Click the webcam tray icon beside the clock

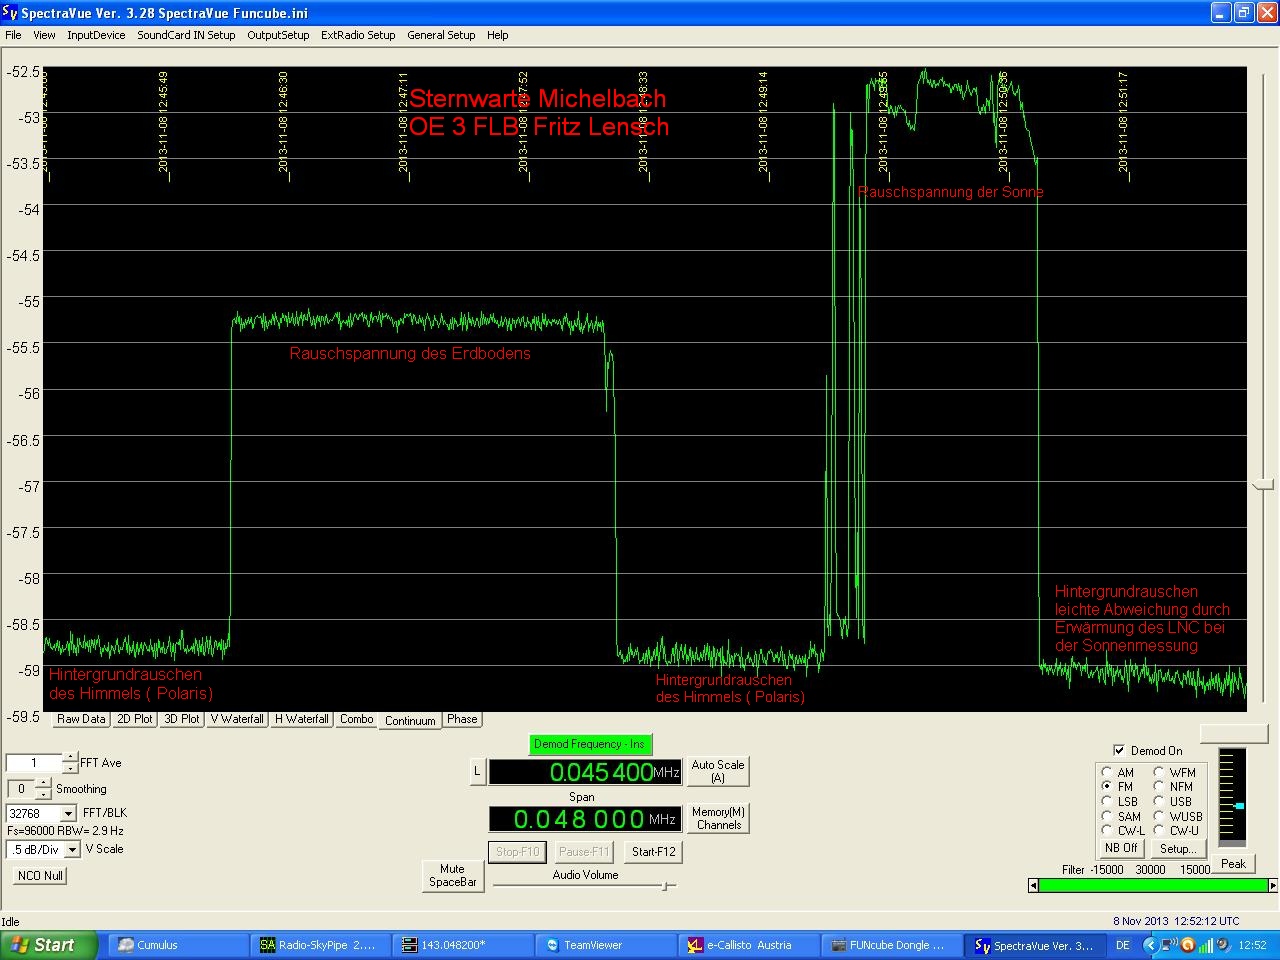[x=1223, y=945]
